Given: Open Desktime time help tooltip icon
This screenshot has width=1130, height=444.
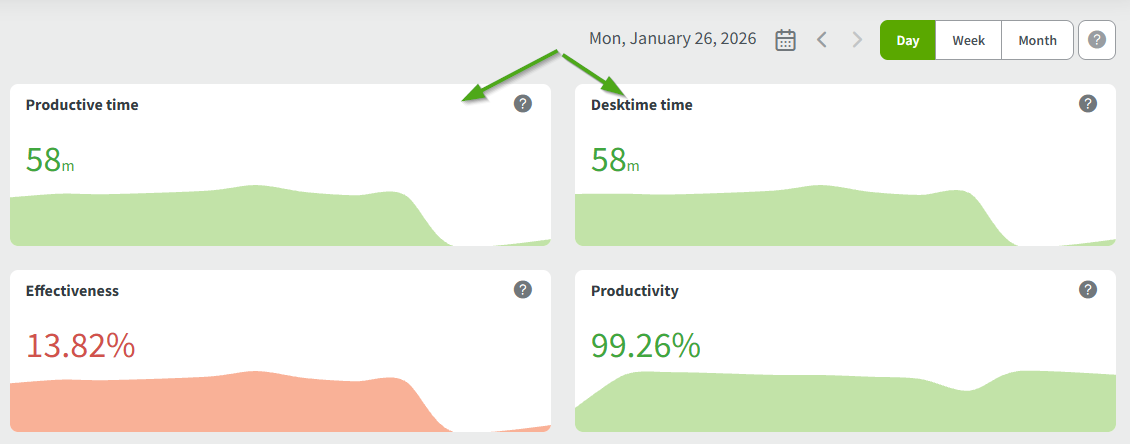Looking at the screenshot, I should click(1088, 103).
